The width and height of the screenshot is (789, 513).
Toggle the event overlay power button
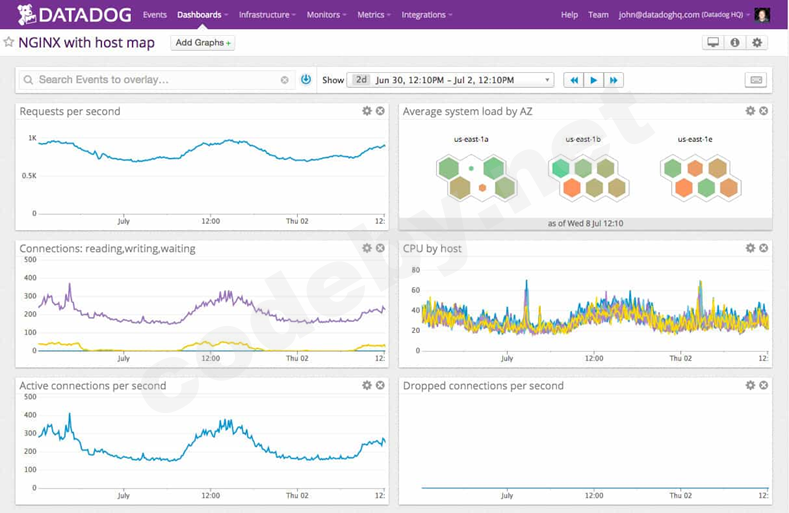click(306, 80)
